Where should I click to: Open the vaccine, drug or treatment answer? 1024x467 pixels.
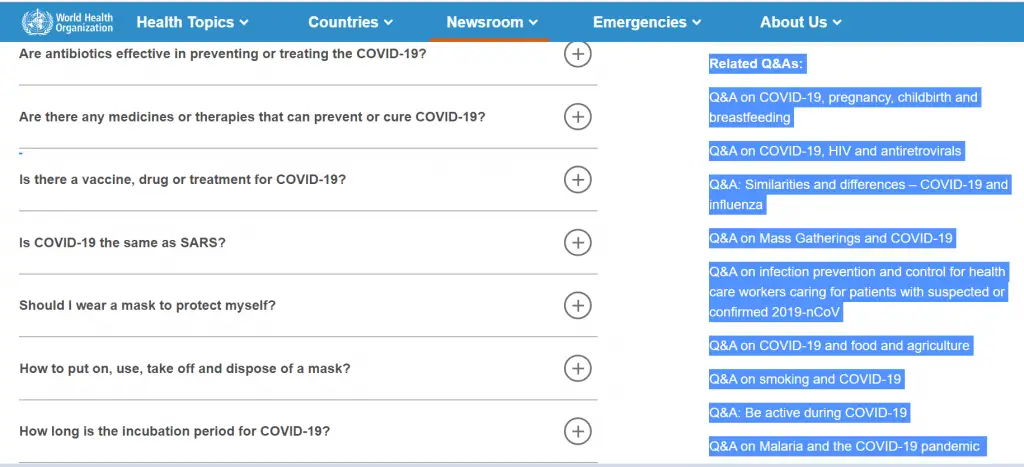coord(577,180)
